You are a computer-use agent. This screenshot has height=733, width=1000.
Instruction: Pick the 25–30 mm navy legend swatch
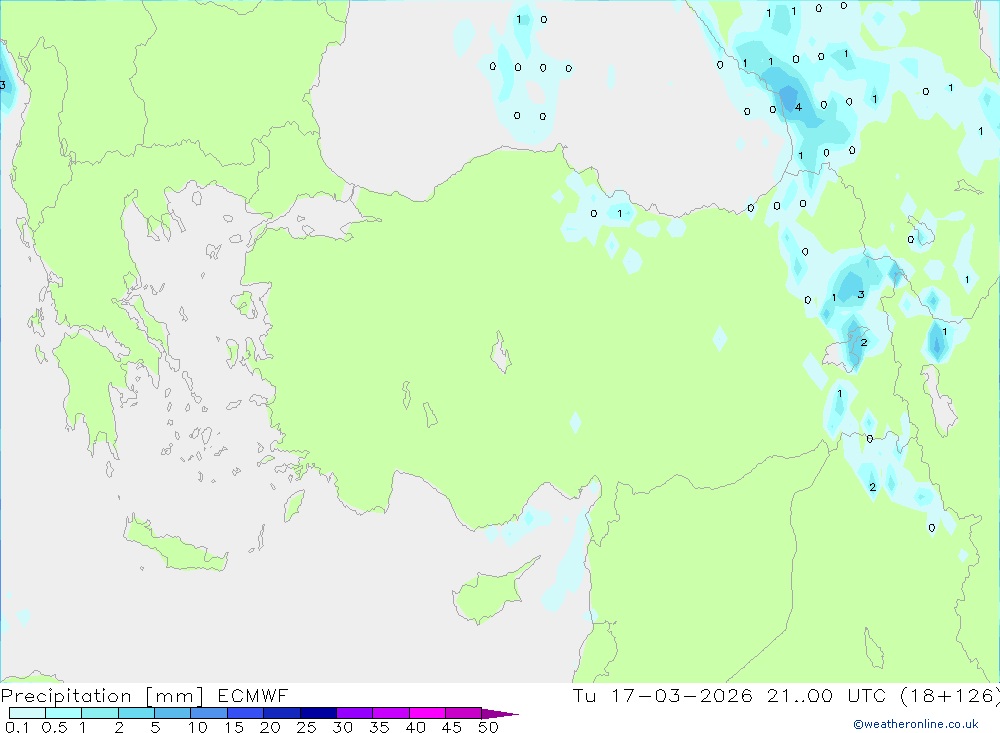pos(318,713)
